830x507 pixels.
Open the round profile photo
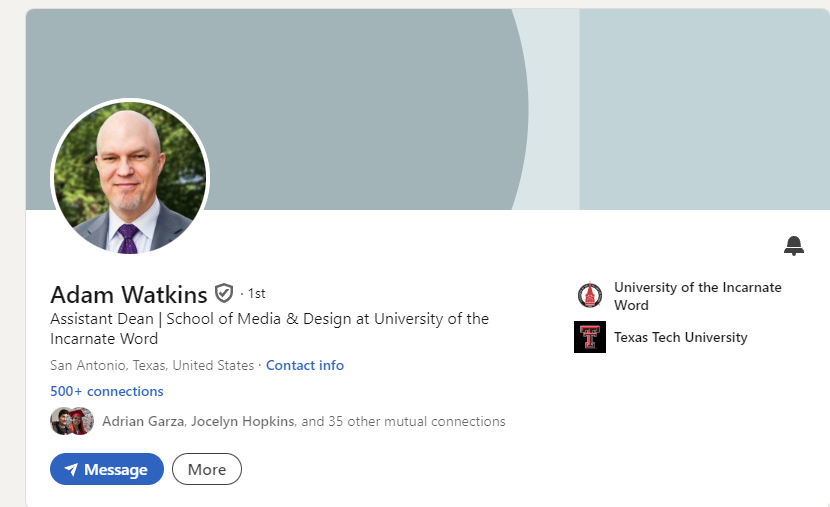[130, 178]
